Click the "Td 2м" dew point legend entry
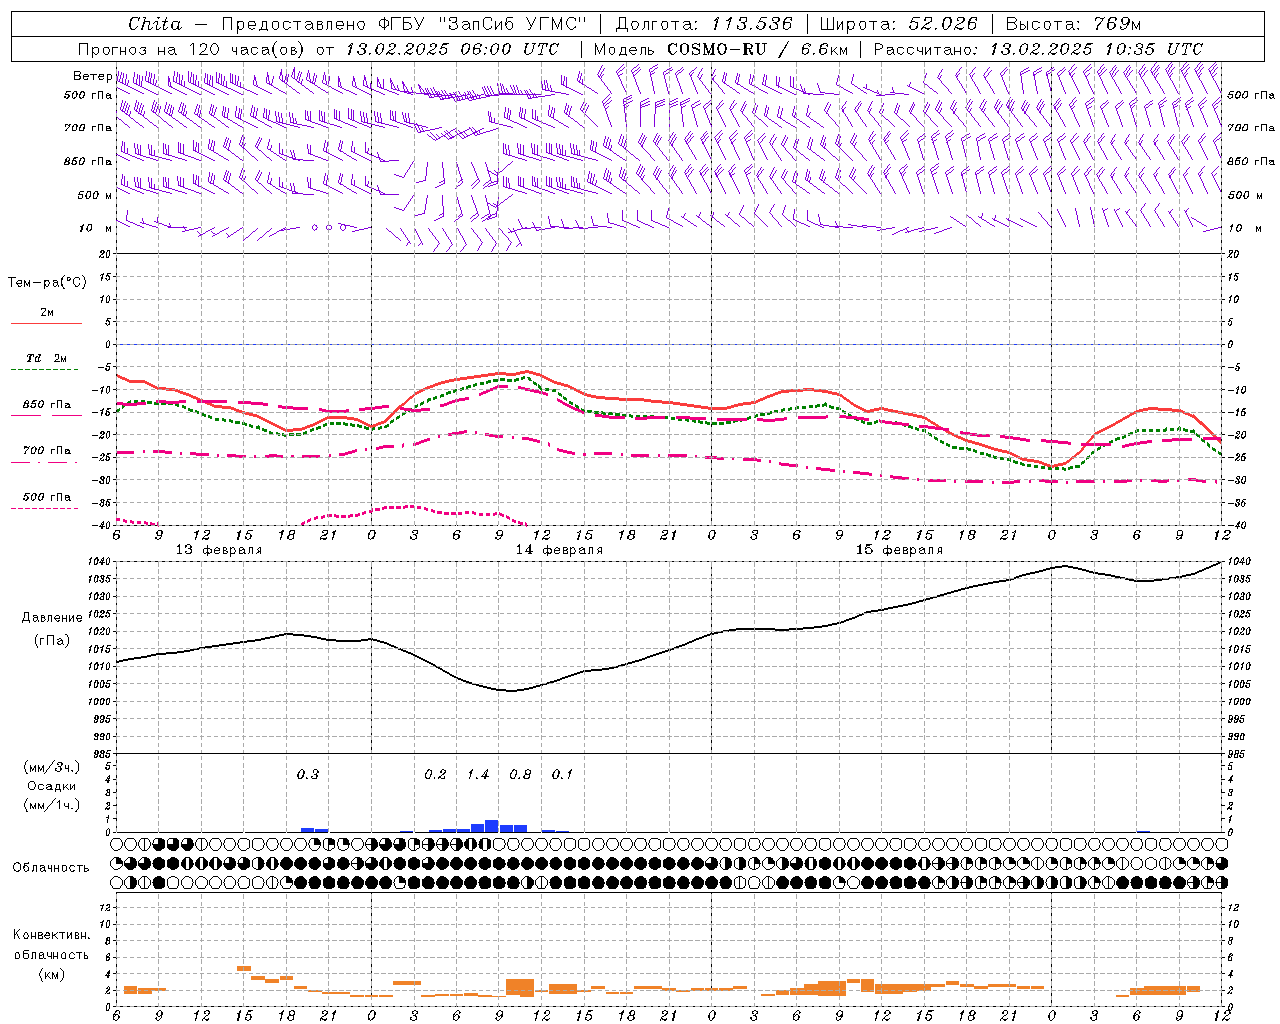Screen dimensions: 1280x1024 pos(46,358)
